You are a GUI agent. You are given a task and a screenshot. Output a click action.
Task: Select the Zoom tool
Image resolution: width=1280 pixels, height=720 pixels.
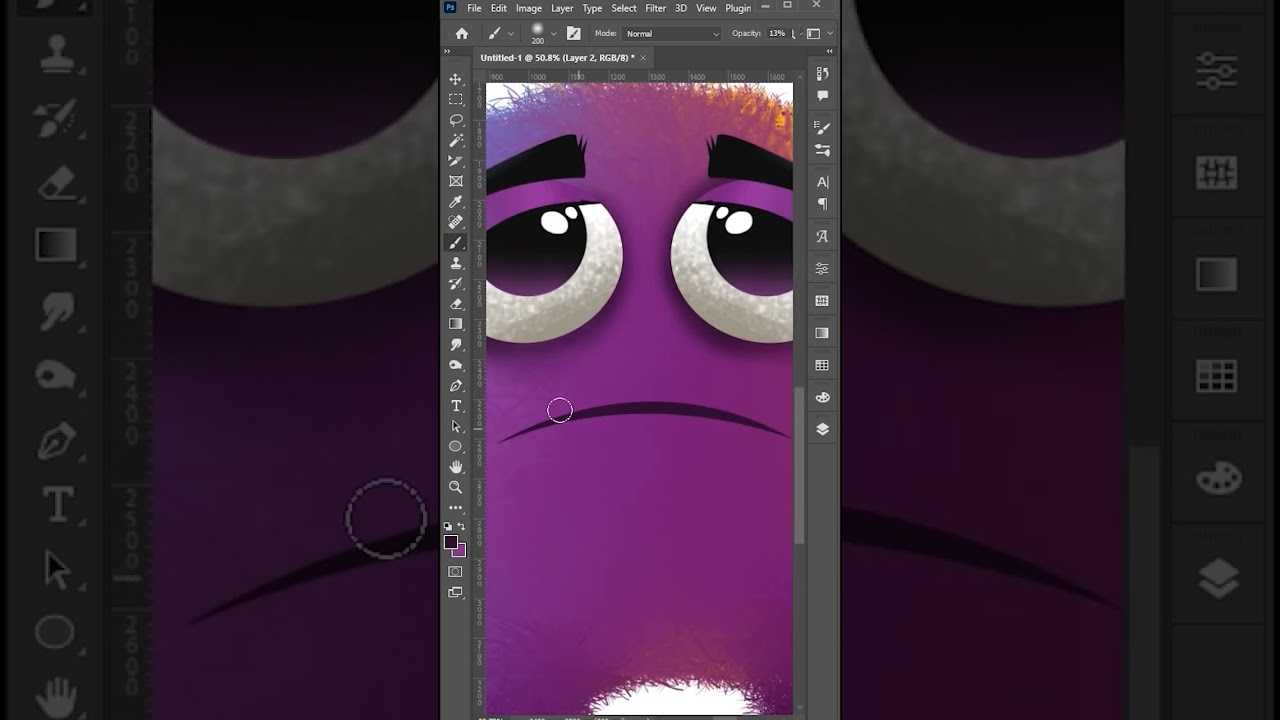[456, 487]
